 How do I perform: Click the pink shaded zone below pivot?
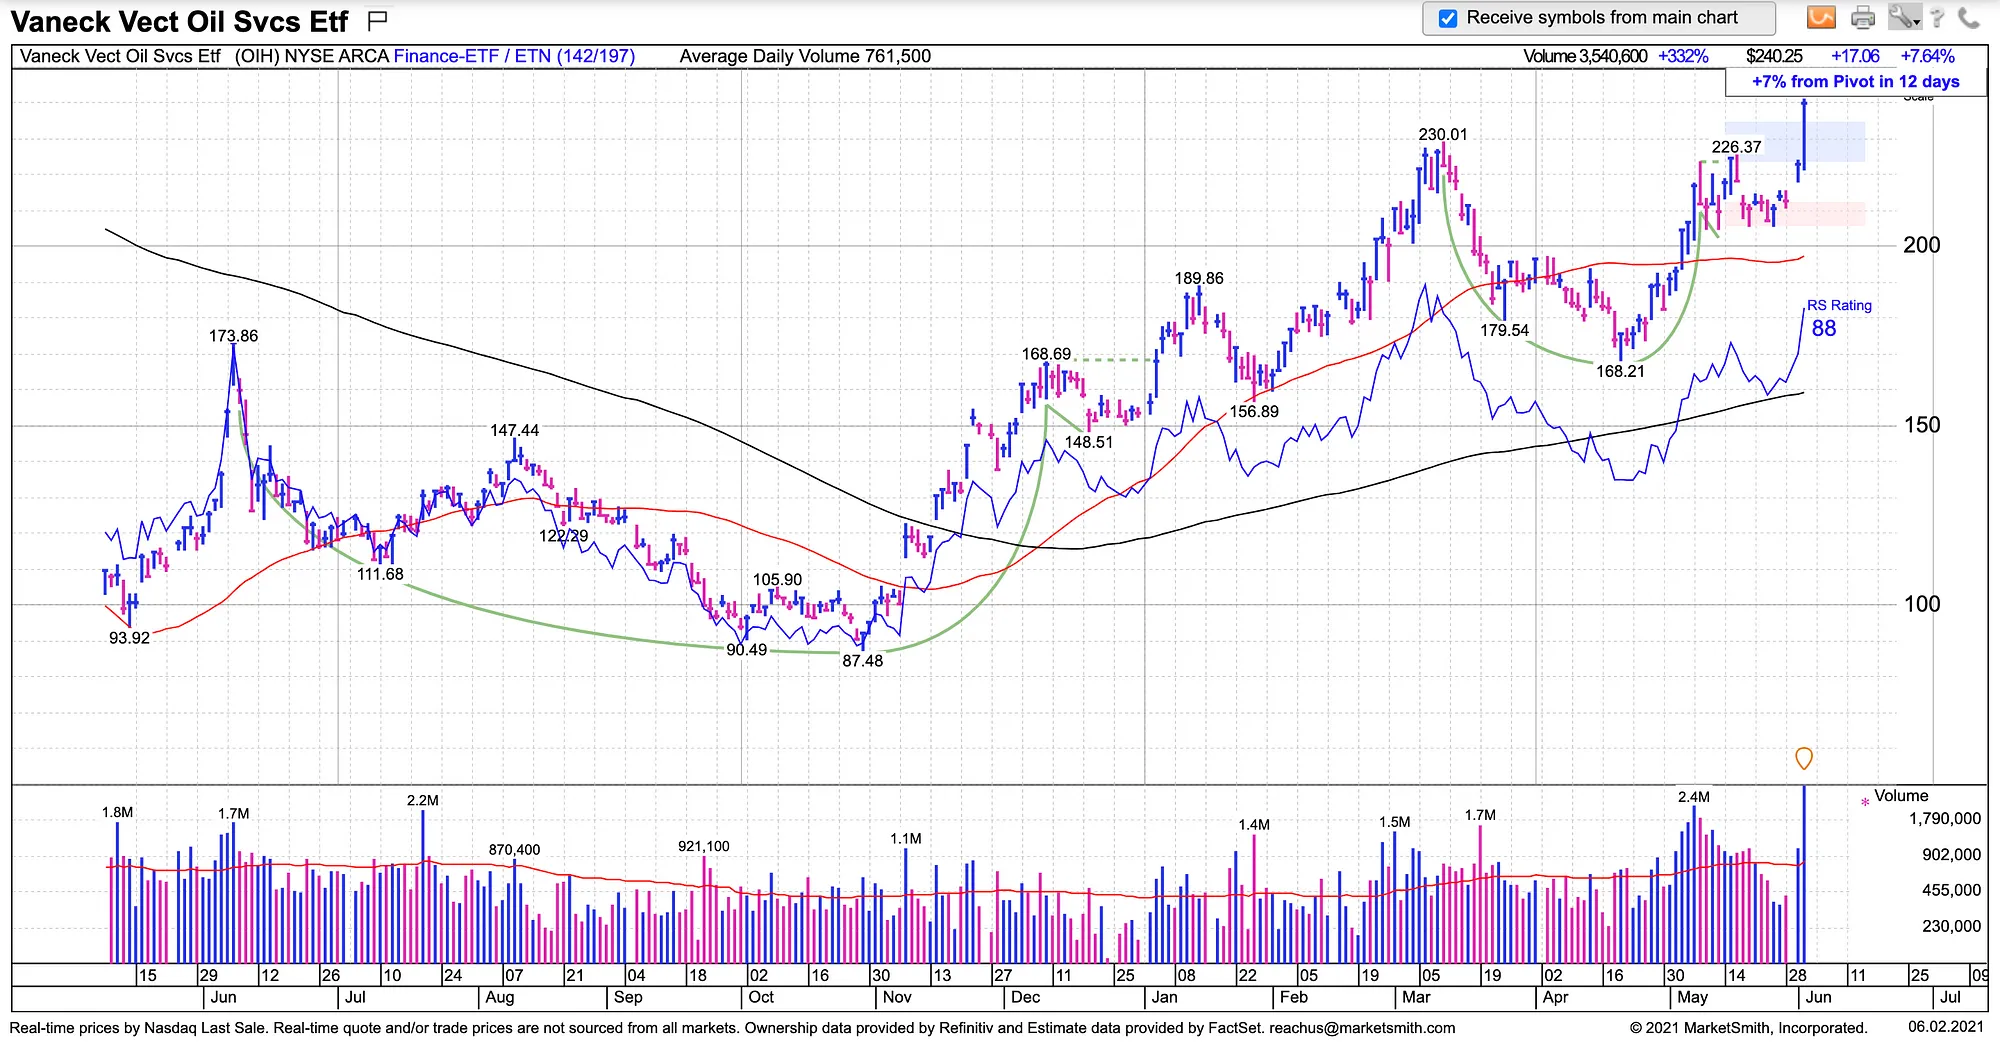pyautogui.click(x=1795, y=214)
